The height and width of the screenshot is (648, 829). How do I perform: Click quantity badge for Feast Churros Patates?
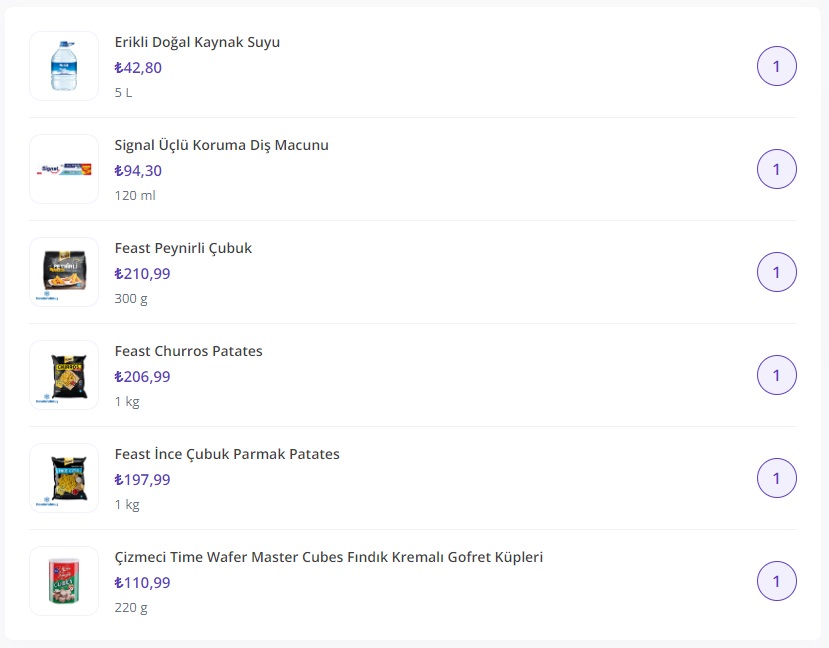777,375
